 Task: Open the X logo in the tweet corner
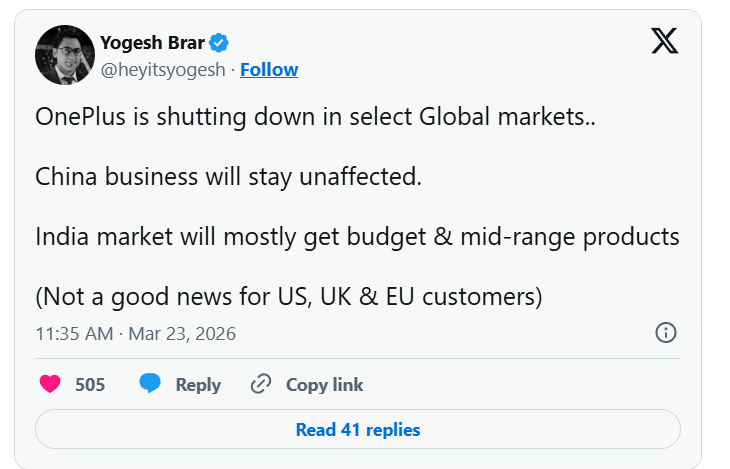(x=664, y=40)
